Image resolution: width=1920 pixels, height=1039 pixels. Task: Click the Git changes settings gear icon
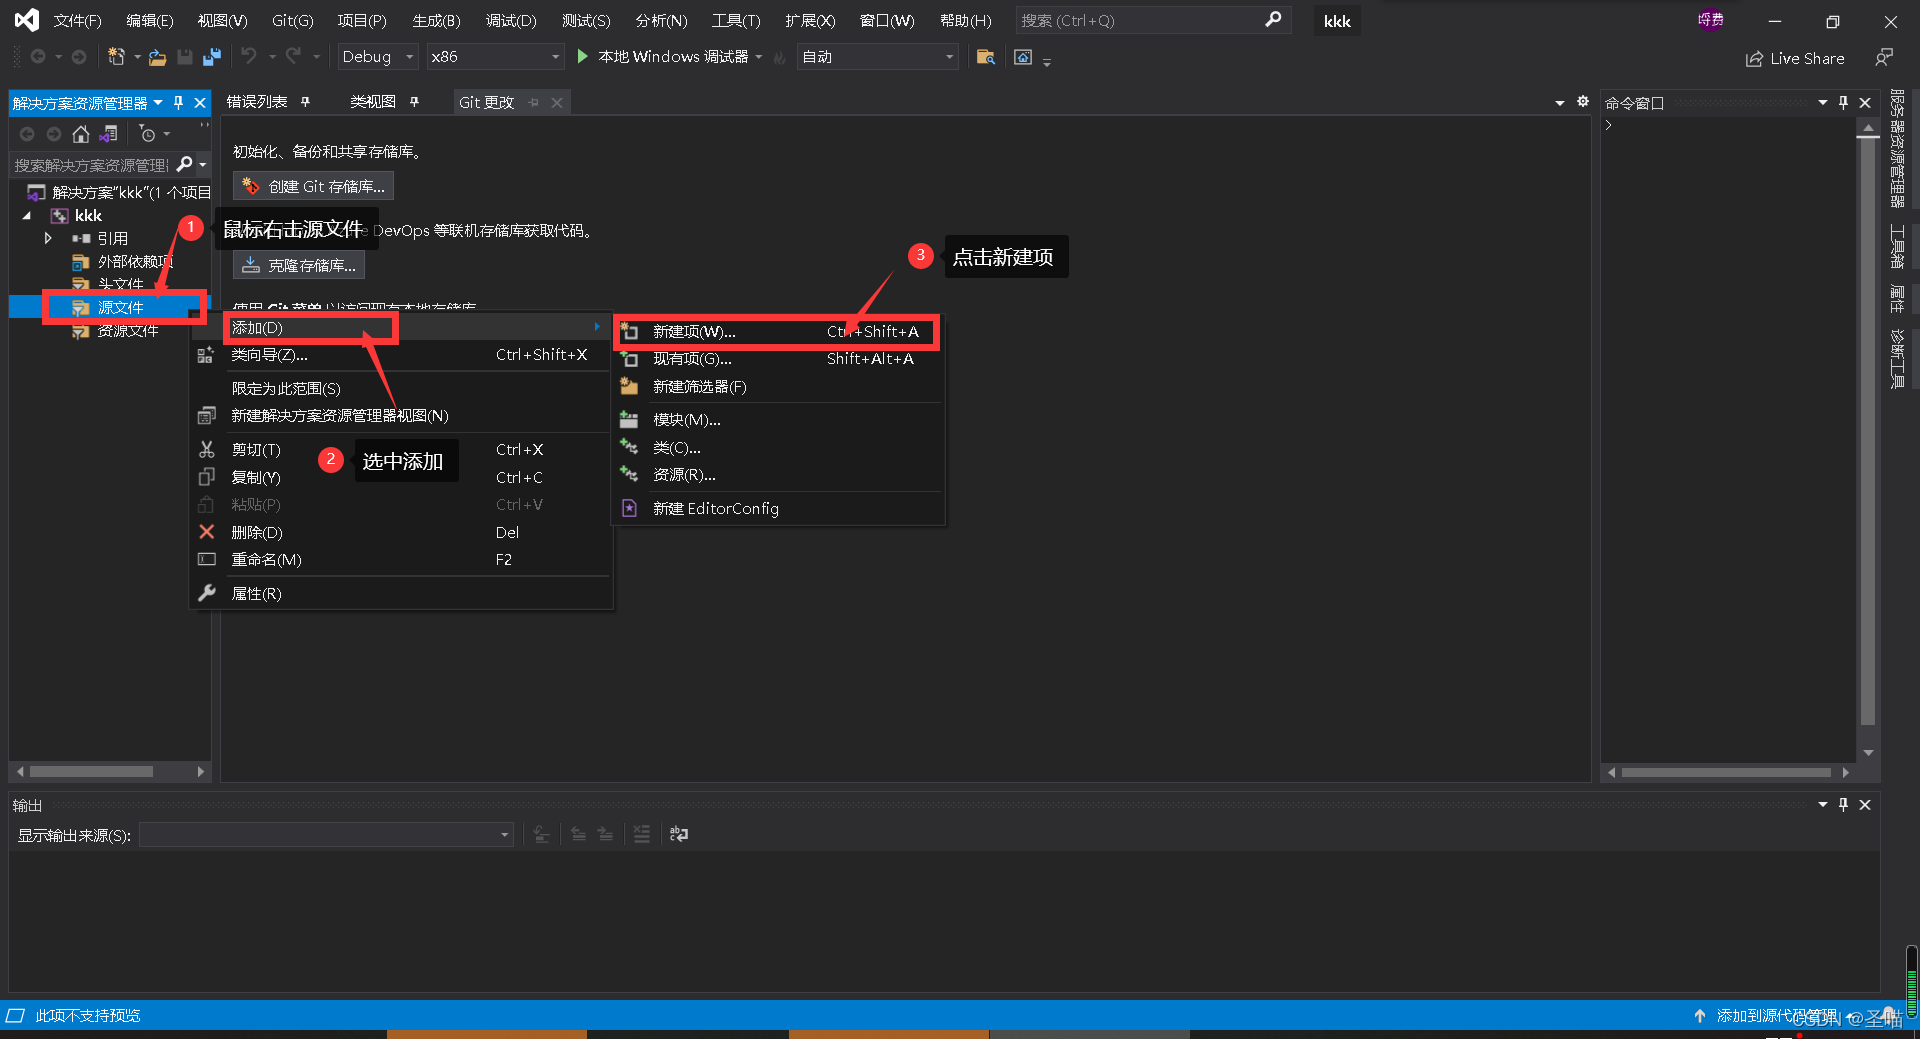coord(1582,102)
